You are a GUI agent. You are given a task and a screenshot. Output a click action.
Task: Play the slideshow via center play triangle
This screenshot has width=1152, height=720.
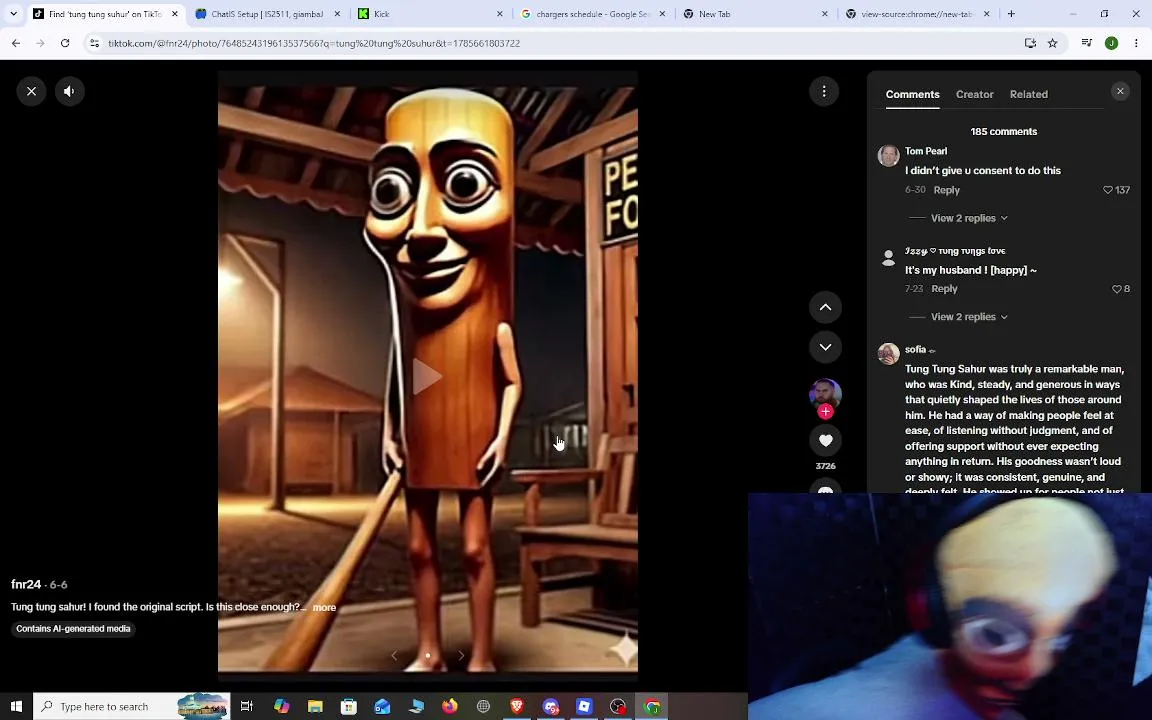427,377
